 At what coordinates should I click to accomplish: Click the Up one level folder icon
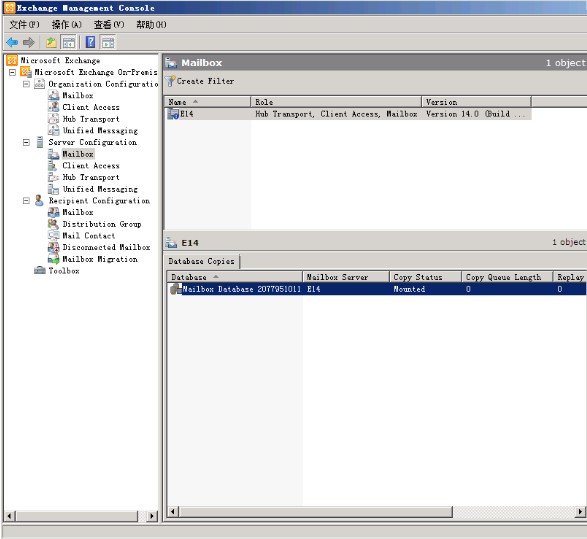[51, 42]
